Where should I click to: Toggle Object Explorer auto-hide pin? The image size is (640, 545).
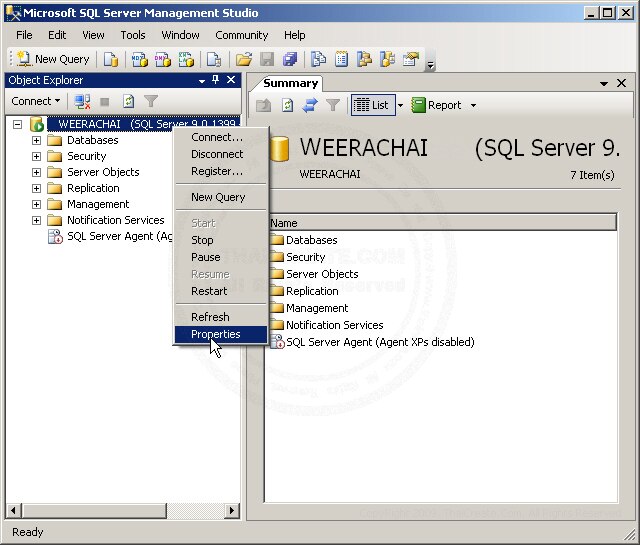[216, 80]
